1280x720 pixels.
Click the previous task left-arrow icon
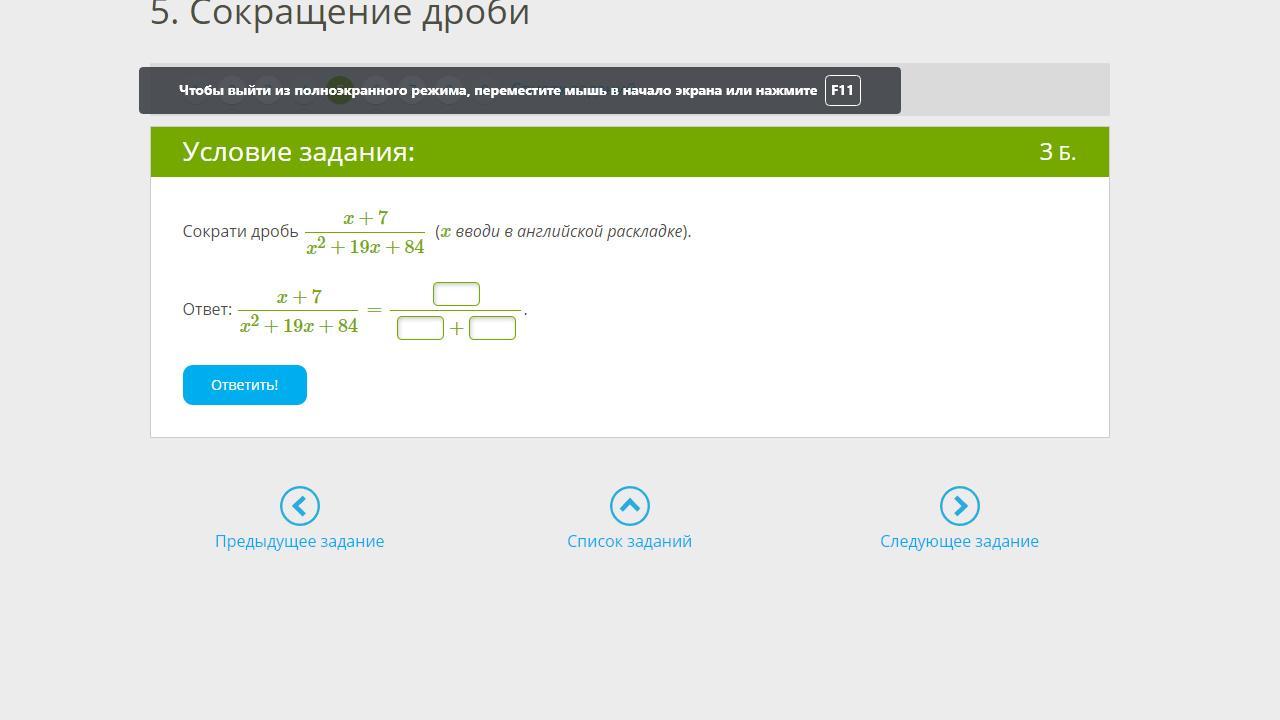pyautogui.click(x=300, y=506)
